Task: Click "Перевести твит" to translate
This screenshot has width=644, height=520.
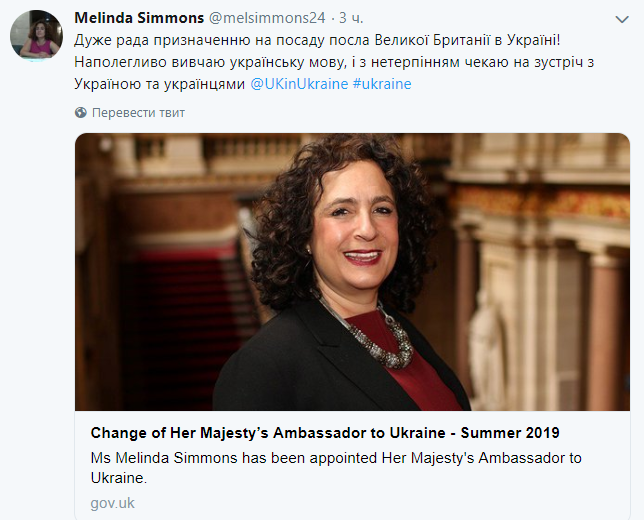Action: coord(138,113)
